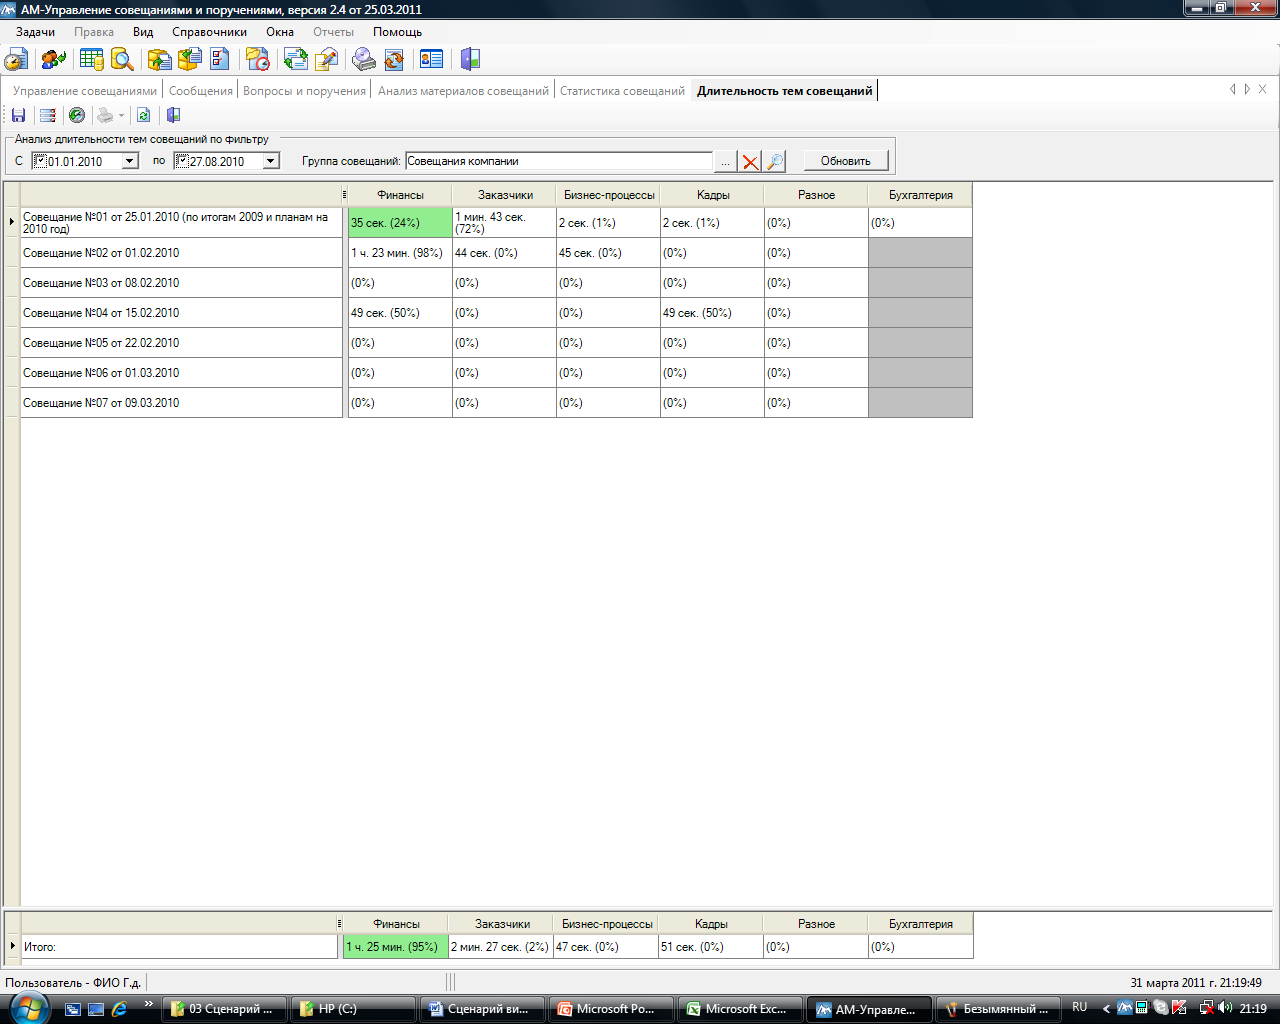Open the Задачи menu
The height and width of the screenshot is (1024, 1280).
(x=35, y=32)
